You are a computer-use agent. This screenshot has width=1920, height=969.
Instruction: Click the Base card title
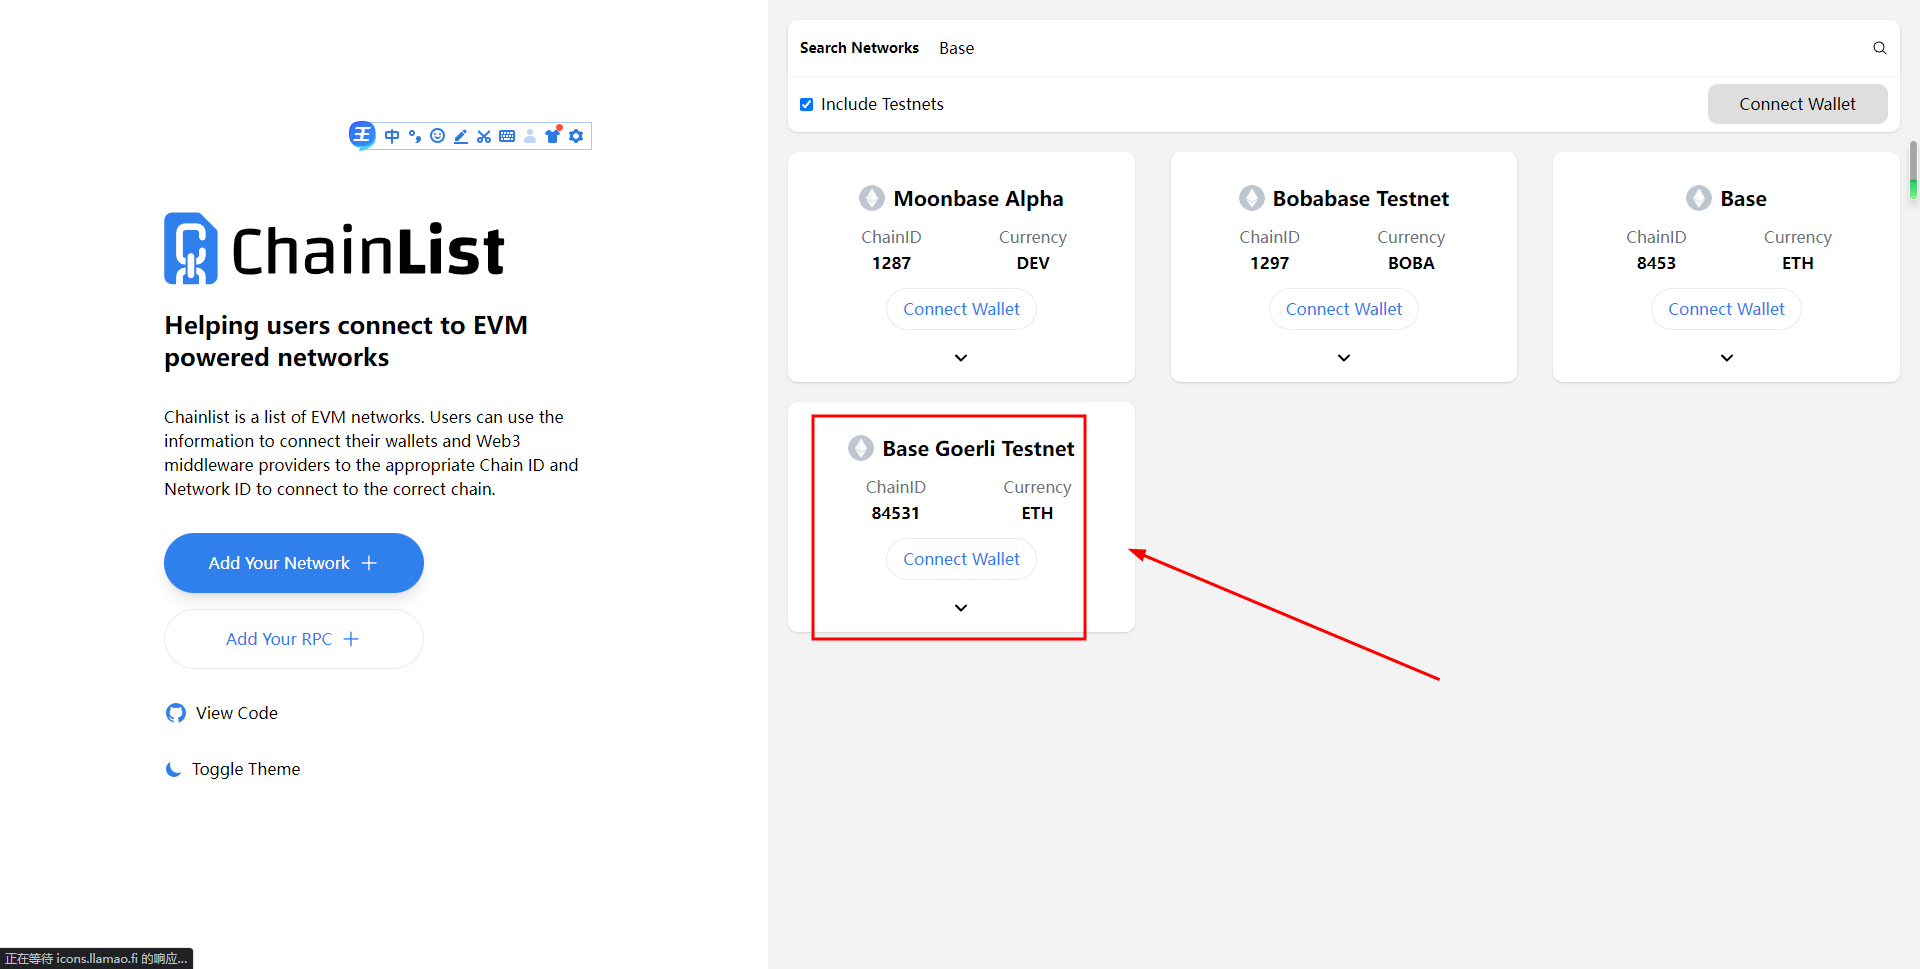pos(1743,198)
